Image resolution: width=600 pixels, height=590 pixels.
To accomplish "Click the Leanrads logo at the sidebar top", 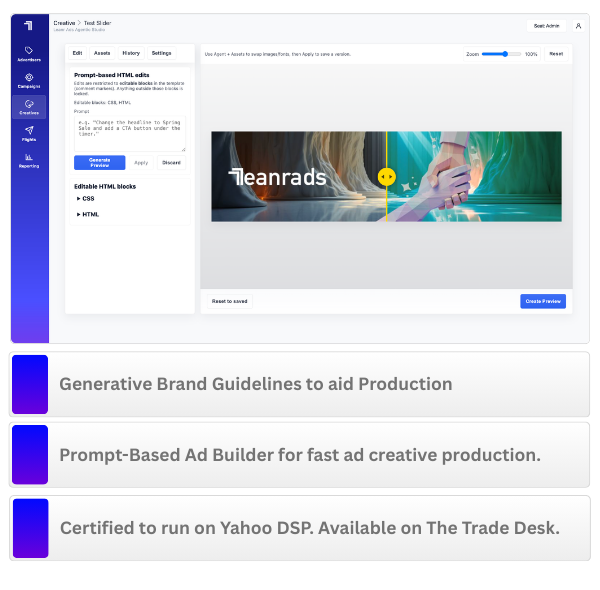I will (29, 25).
